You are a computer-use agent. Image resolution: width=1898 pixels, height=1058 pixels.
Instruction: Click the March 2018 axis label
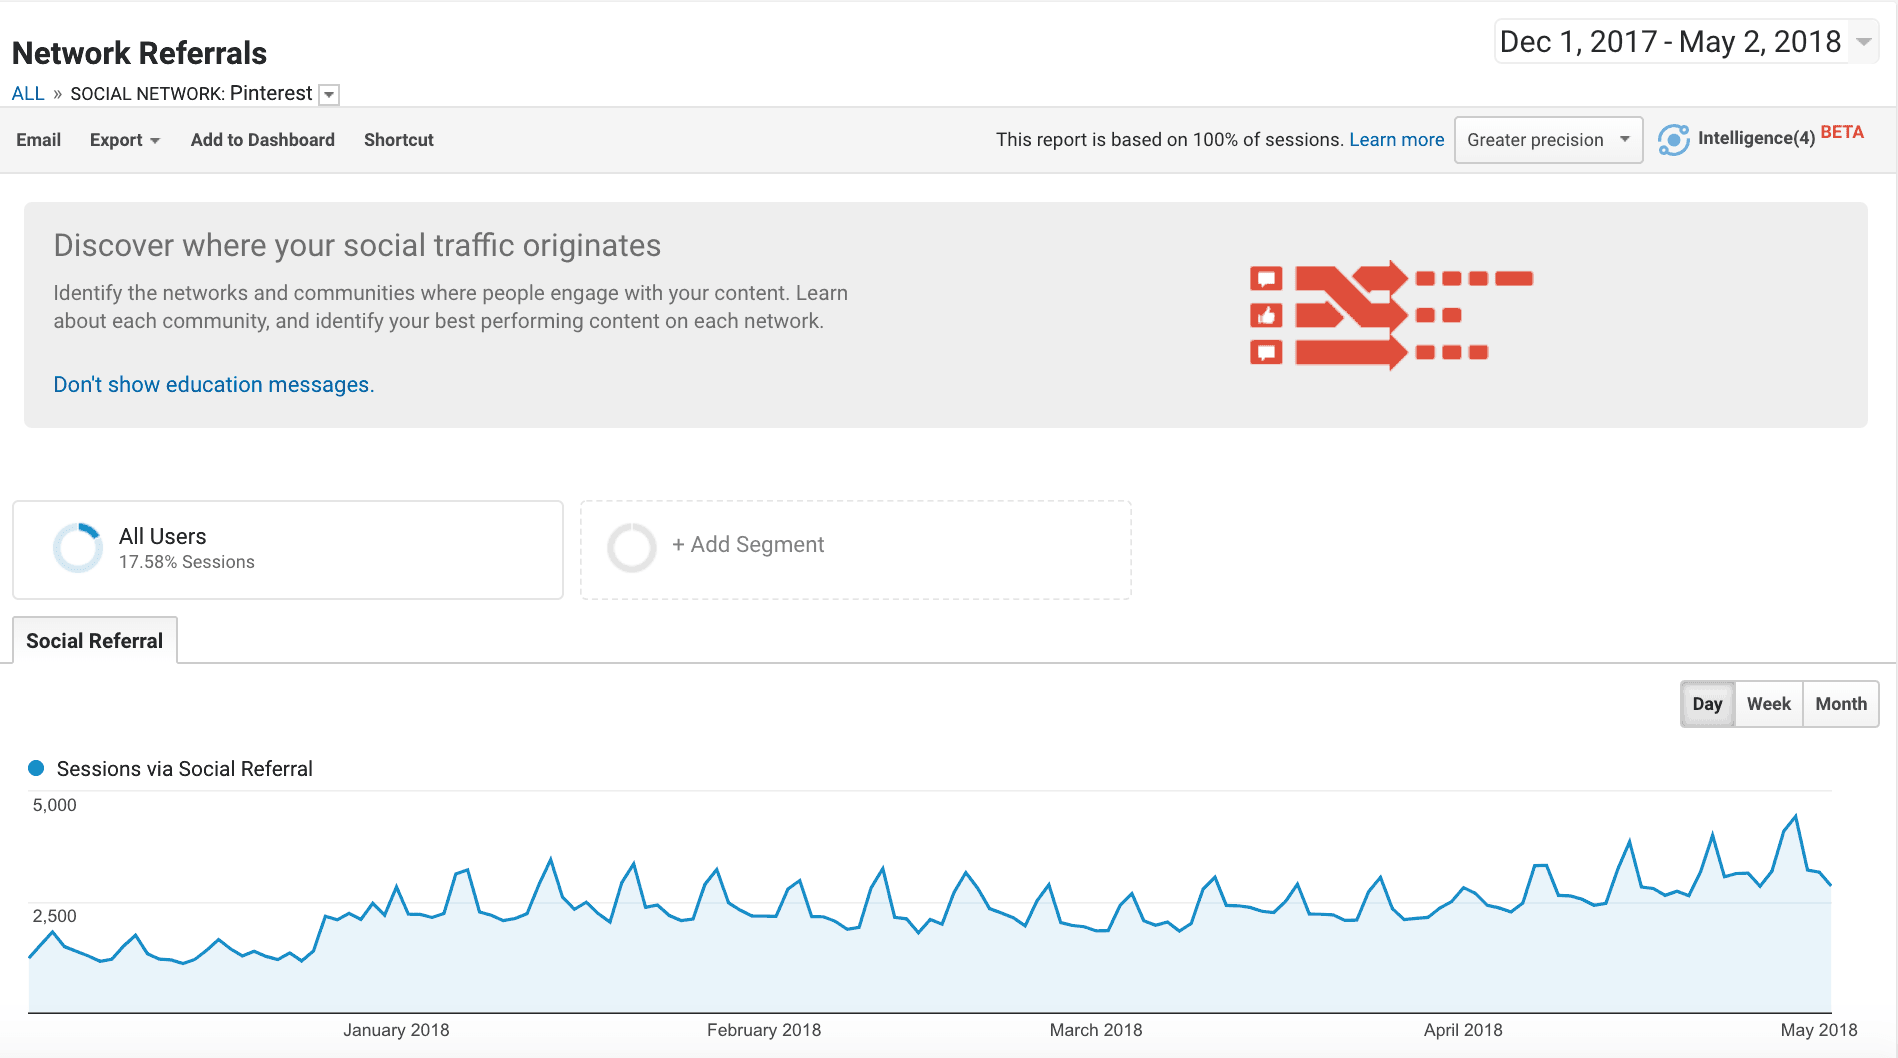(x=1096, y=1030)
